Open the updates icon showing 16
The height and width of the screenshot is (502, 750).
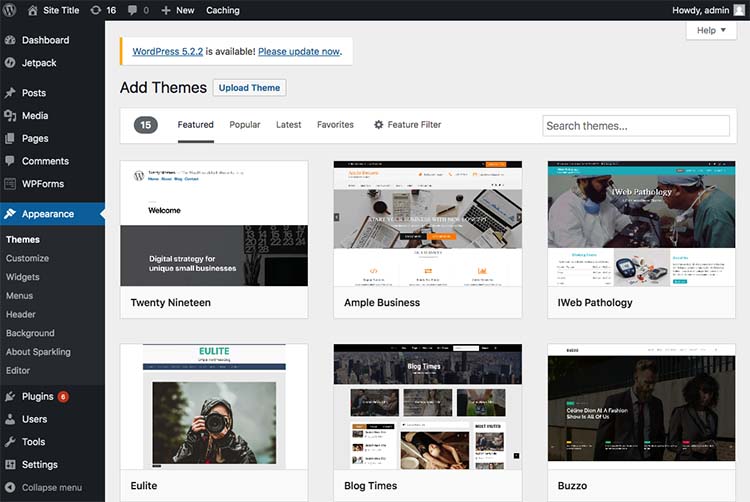(x=96, y=10)
